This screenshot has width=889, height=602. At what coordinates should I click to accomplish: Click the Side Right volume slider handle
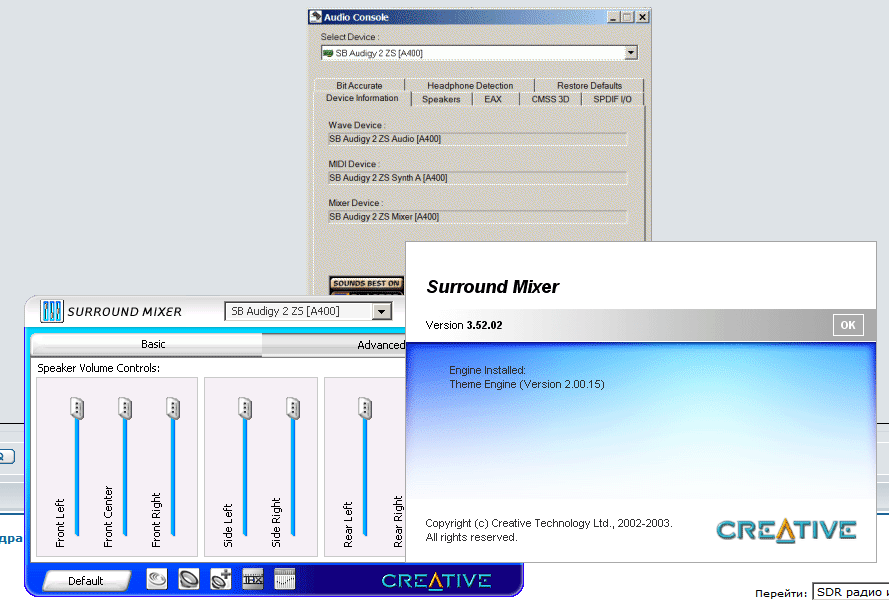(x=292, y=408)
